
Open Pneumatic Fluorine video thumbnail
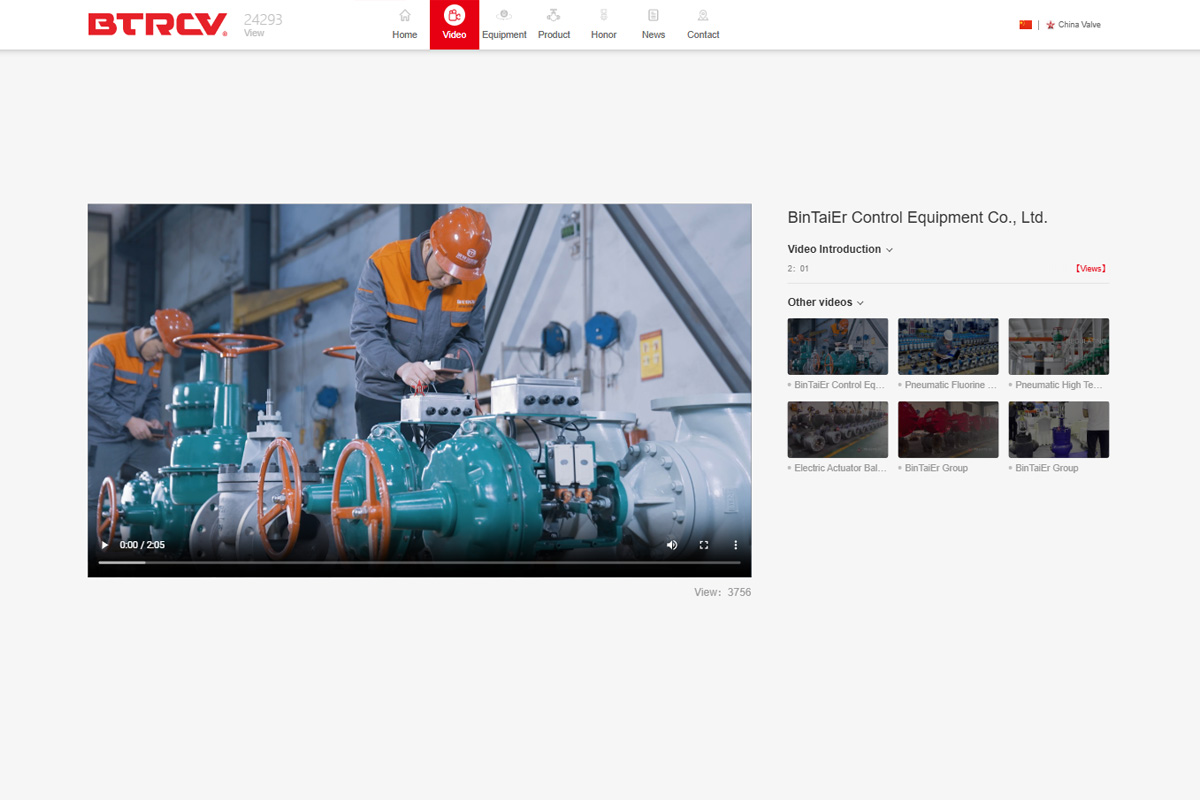point(948,346)
